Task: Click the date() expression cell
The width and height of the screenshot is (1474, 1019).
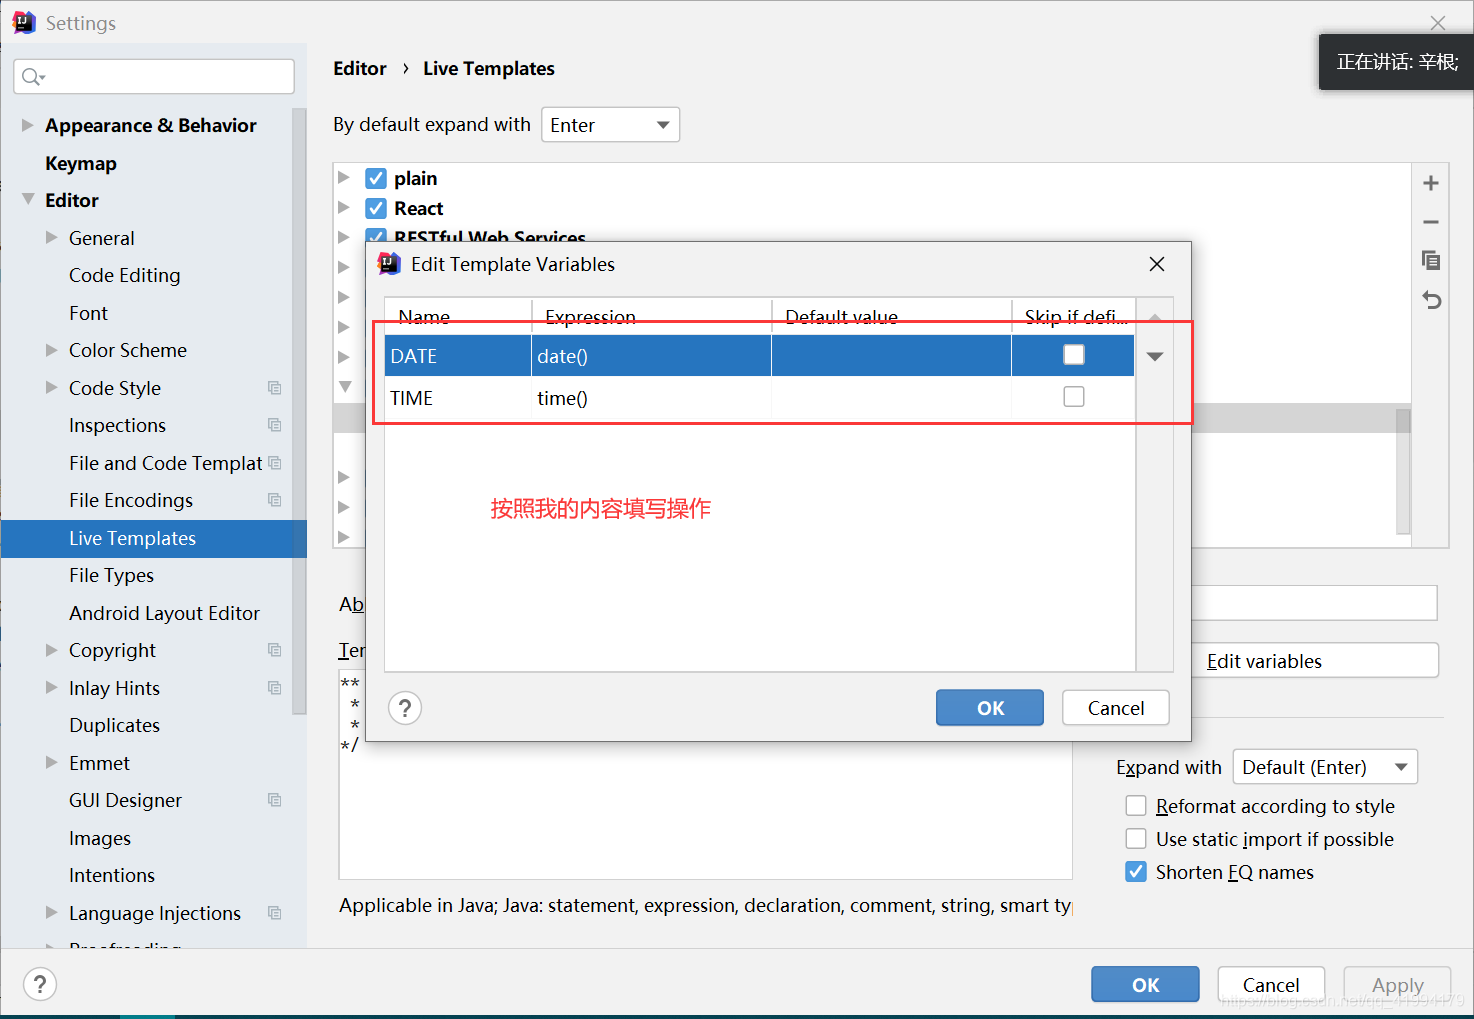Action: [x=651, y=356]
